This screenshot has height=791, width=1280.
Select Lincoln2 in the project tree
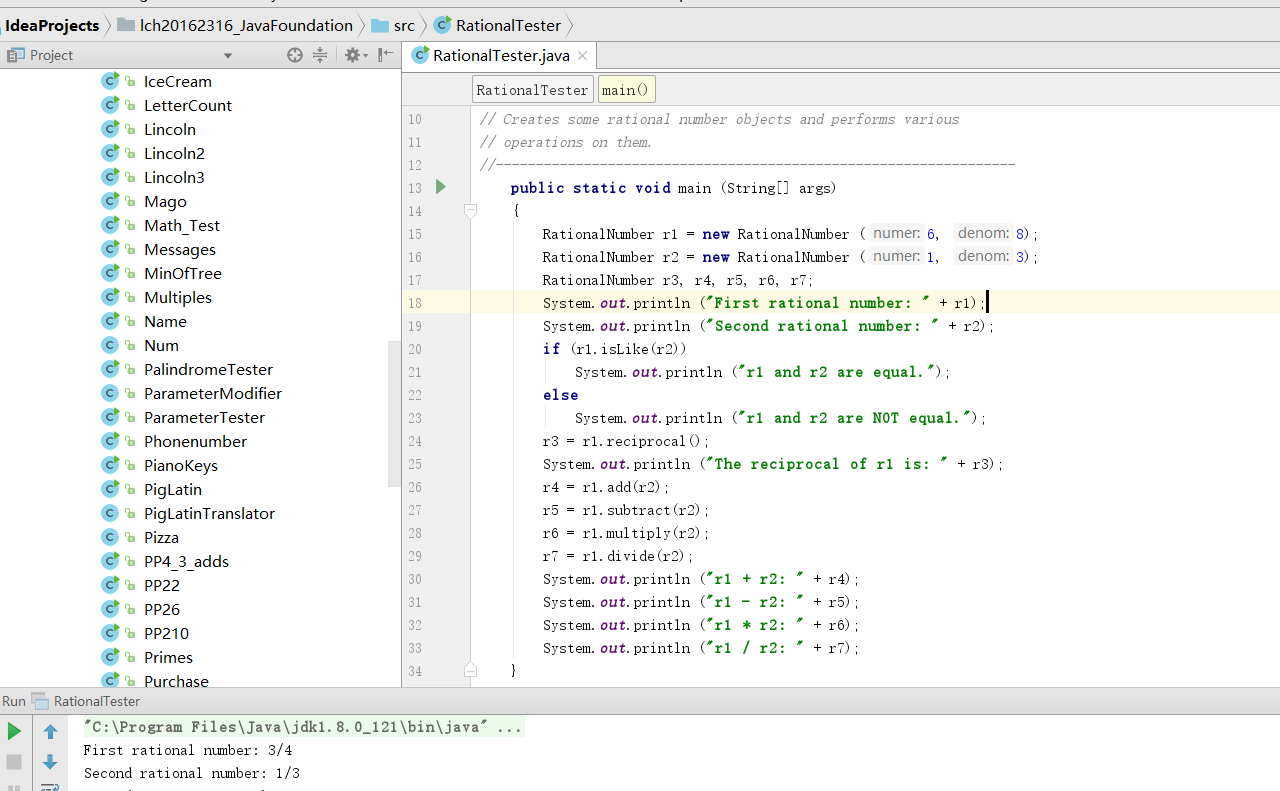174,153
